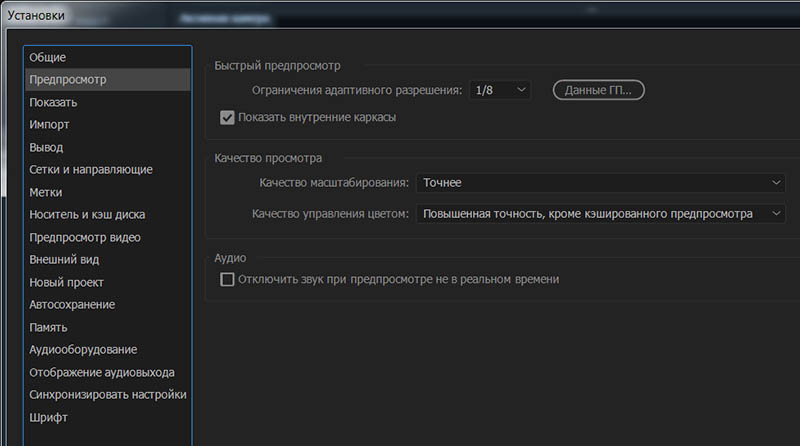800x446 pixels.
Task: Select "Аудиооборудование" in the list
Action: [83, 349]
